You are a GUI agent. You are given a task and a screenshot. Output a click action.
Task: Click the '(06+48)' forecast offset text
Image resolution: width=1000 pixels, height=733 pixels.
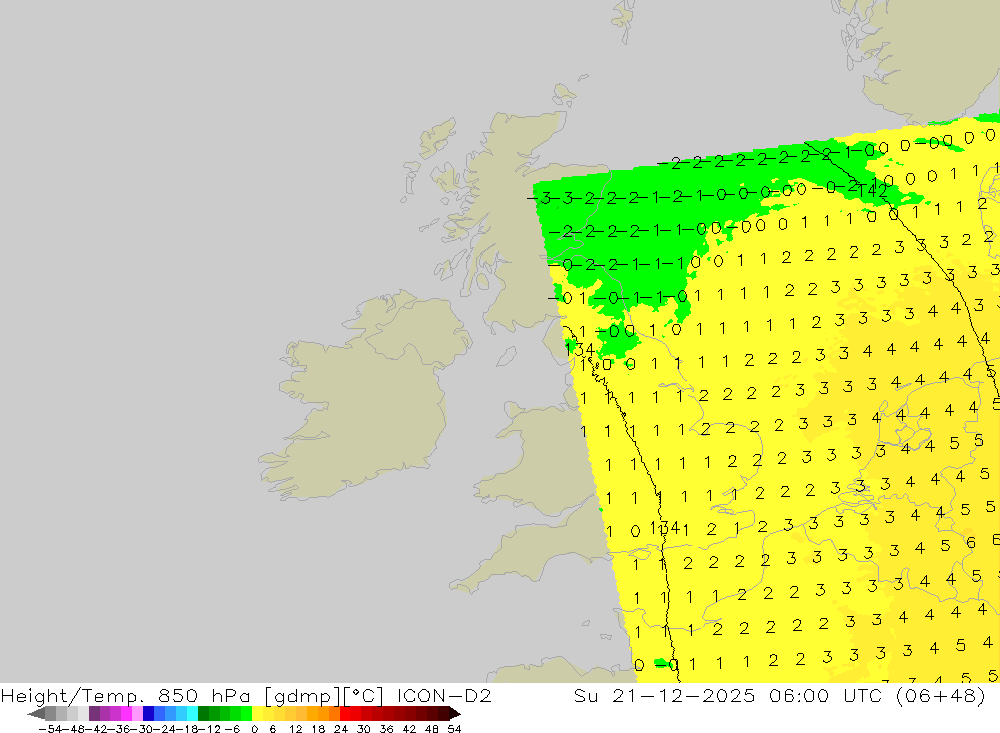point(941,695)
